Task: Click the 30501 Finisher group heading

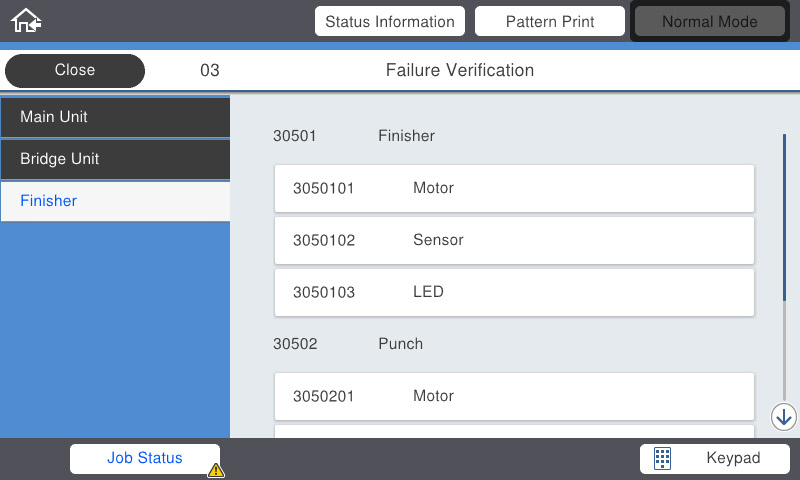Action: point(354,136)
